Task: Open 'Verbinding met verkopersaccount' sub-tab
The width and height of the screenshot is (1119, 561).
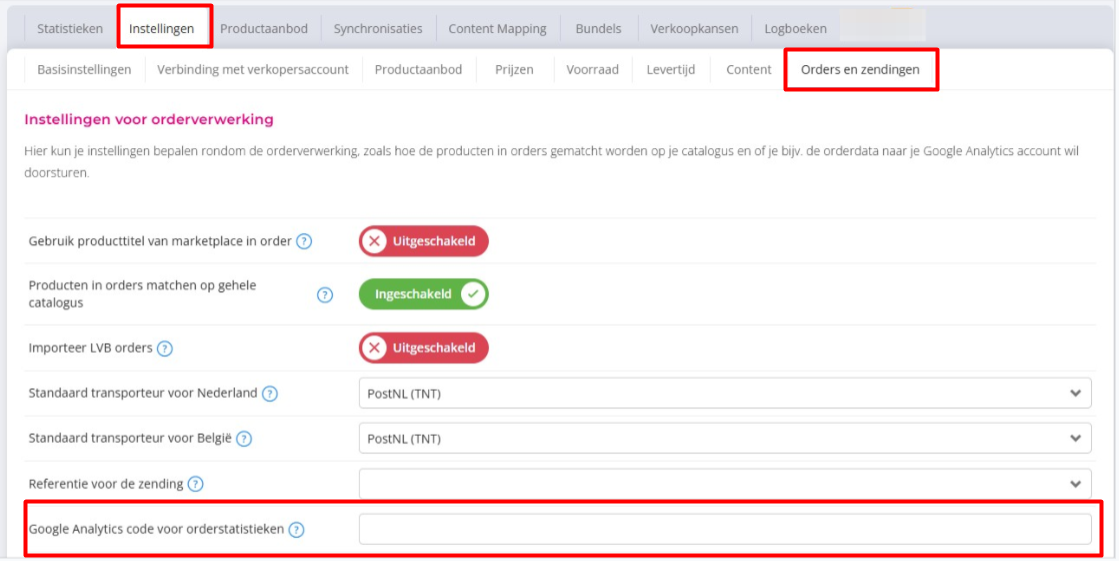Action: (253, 69)
